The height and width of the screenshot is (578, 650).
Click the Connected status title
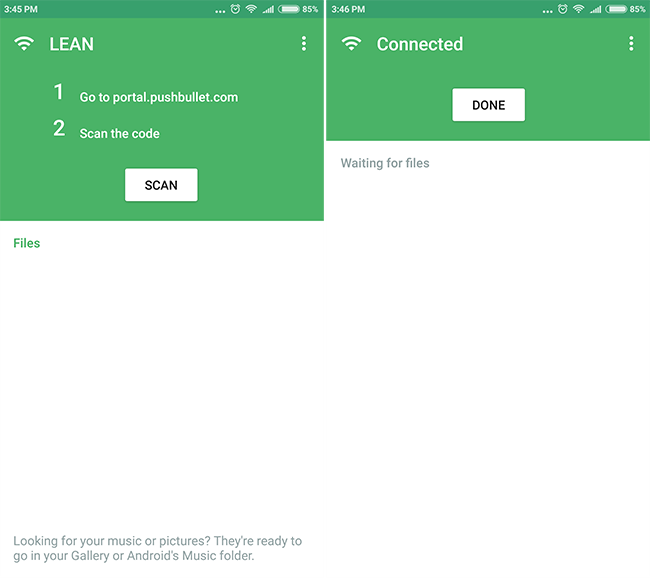[420, 44]
